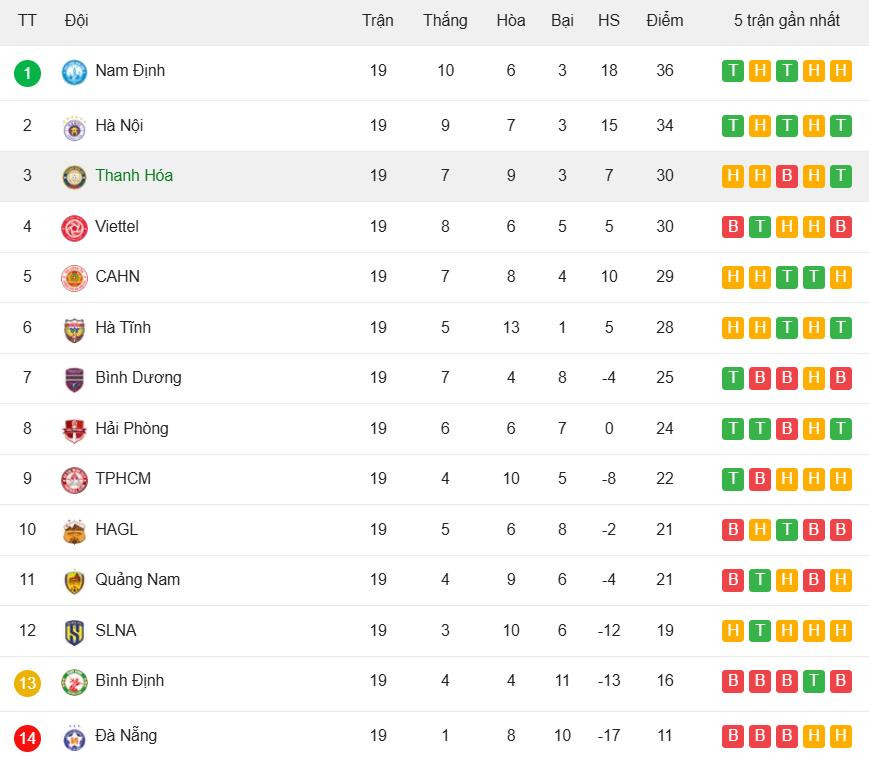869x765 pixels.
Task: Click the Viettel club logo
Action: pos(75,228)
